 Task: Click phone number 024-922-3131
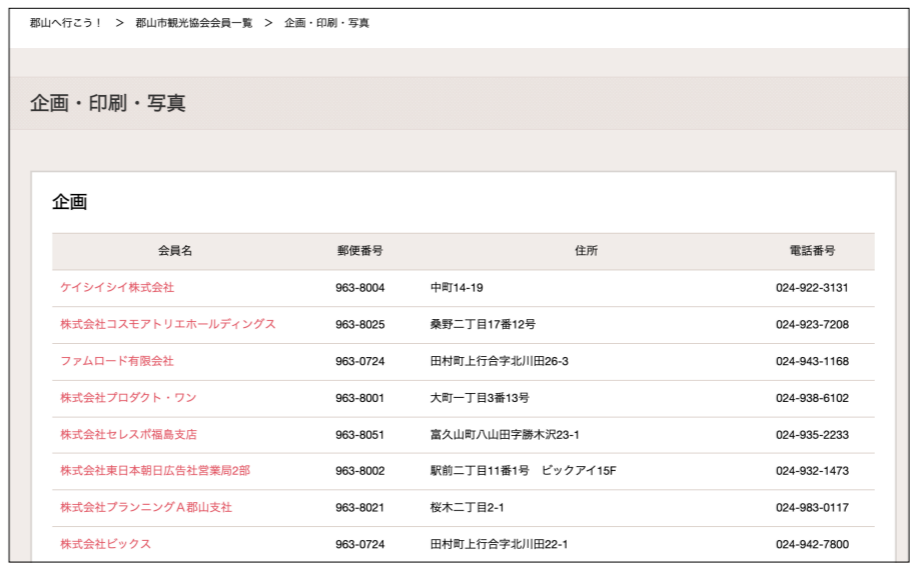point(812,288)
